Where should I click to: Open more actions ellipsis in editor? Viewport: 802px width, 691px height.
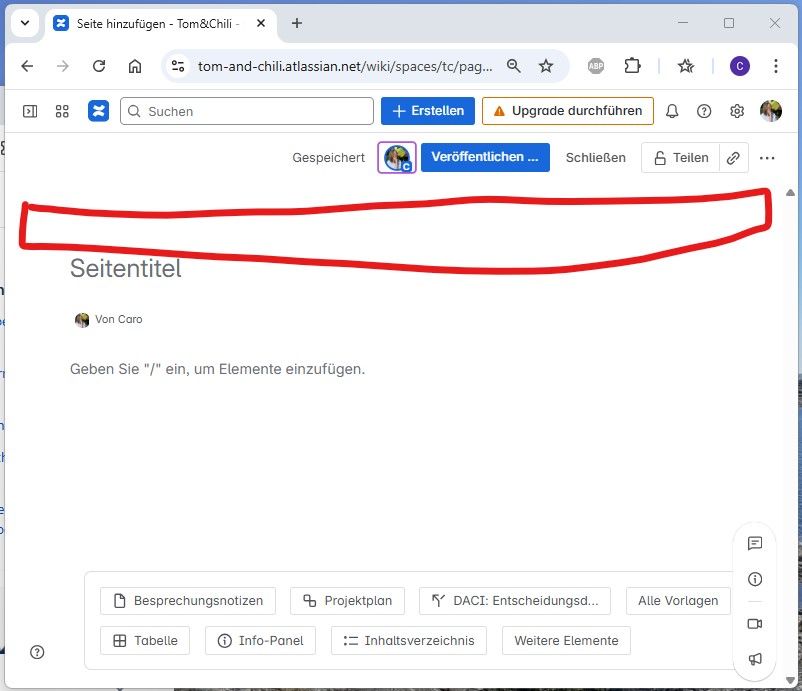pos(767,158)
